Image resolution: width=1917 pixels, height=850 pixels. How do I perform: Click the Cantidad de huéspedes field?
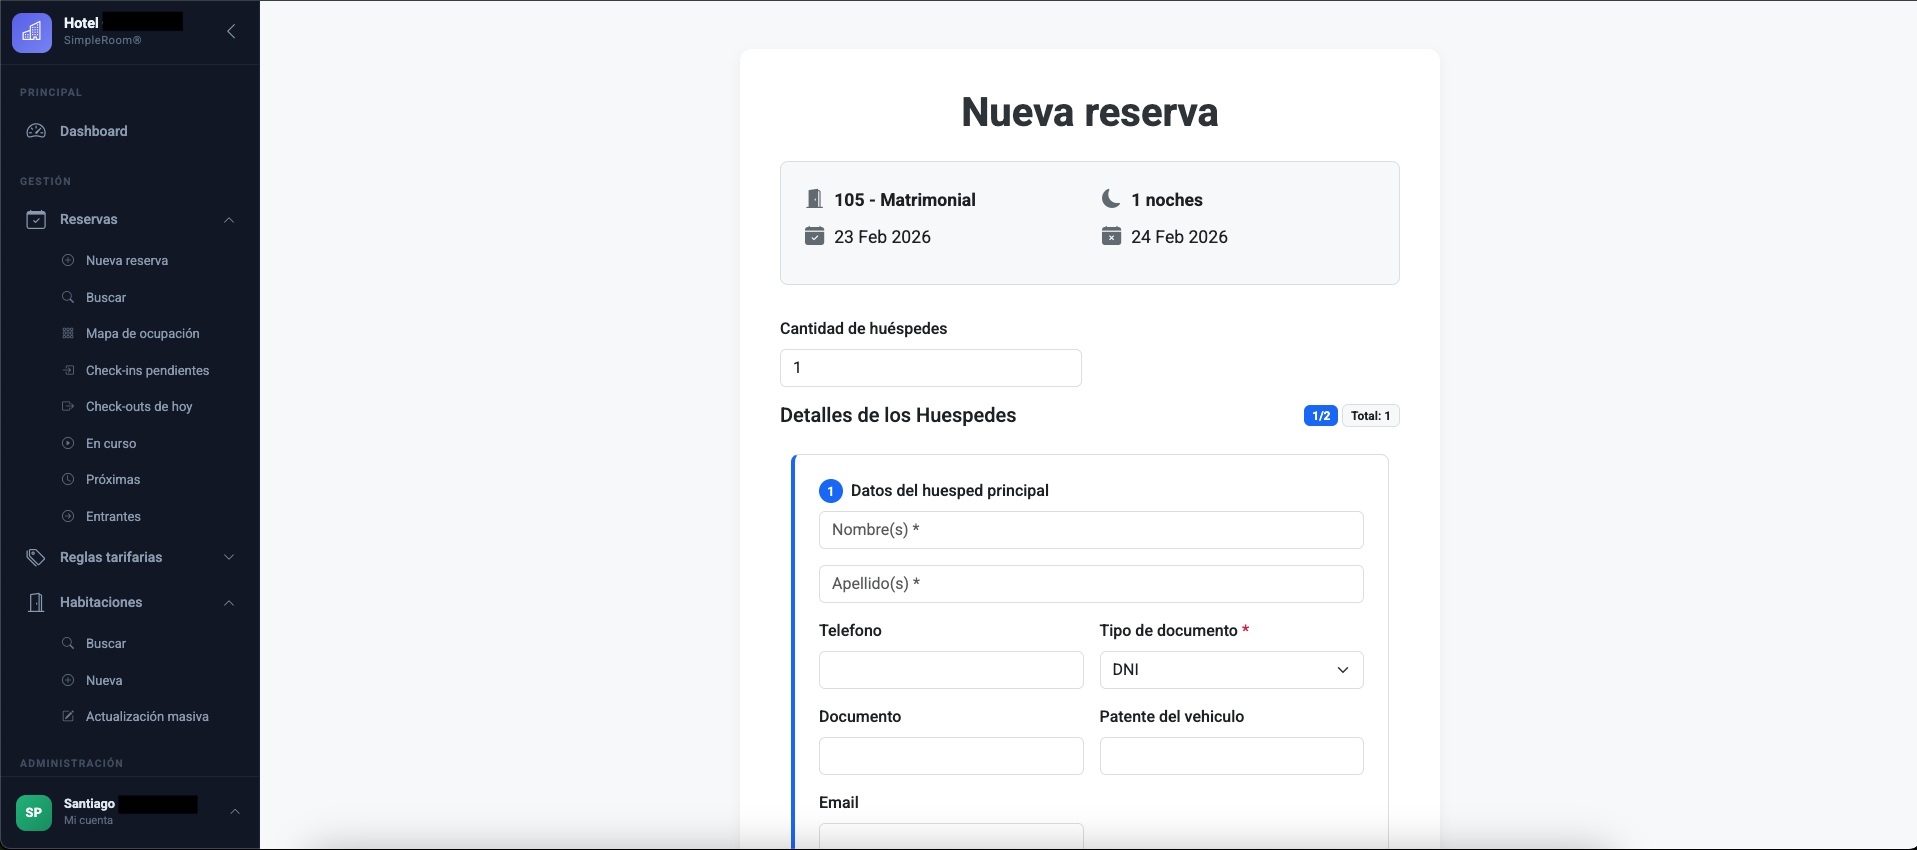(x=930, y=368)
